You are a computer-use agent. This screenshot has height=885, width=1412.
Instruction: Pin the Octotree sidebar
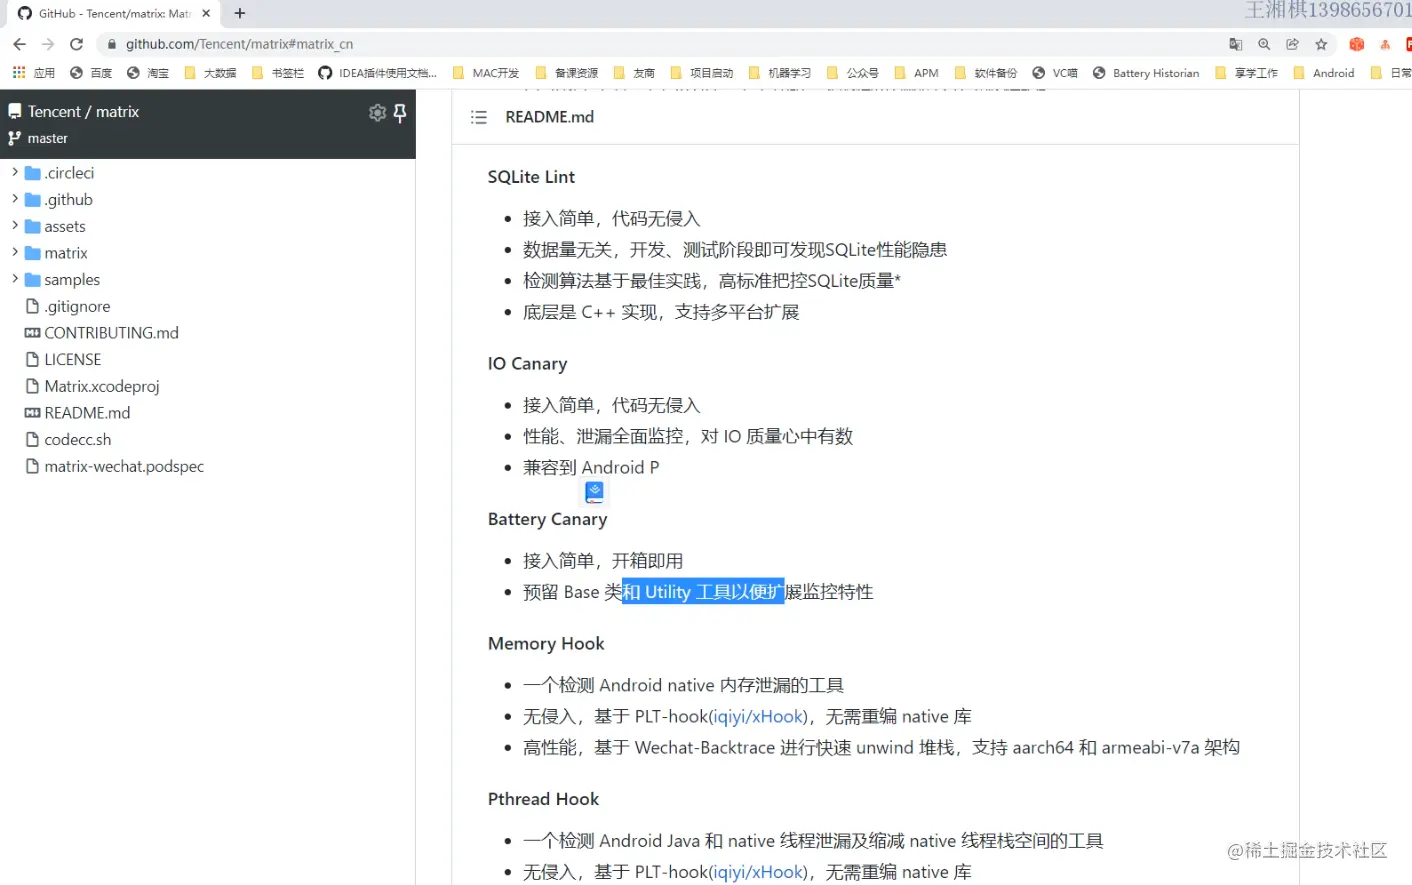[400, 113]
